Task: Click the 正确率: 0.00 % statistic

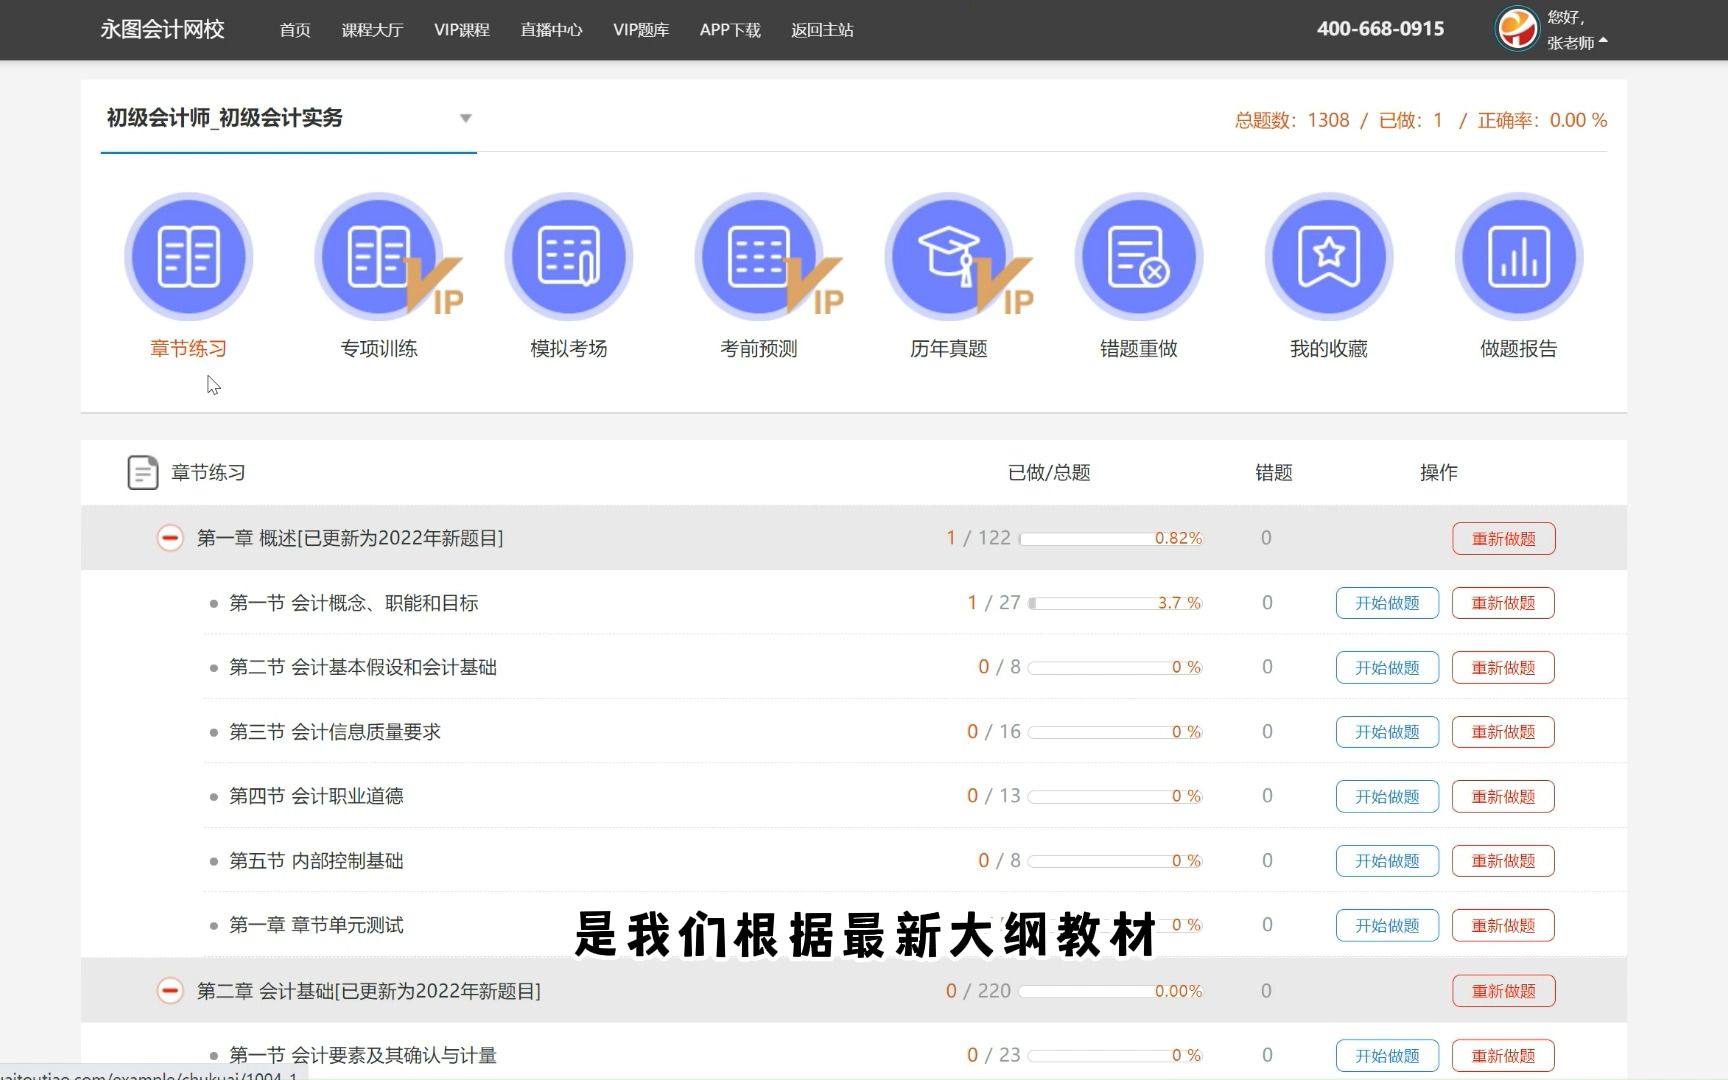Action: point(1542,120)
